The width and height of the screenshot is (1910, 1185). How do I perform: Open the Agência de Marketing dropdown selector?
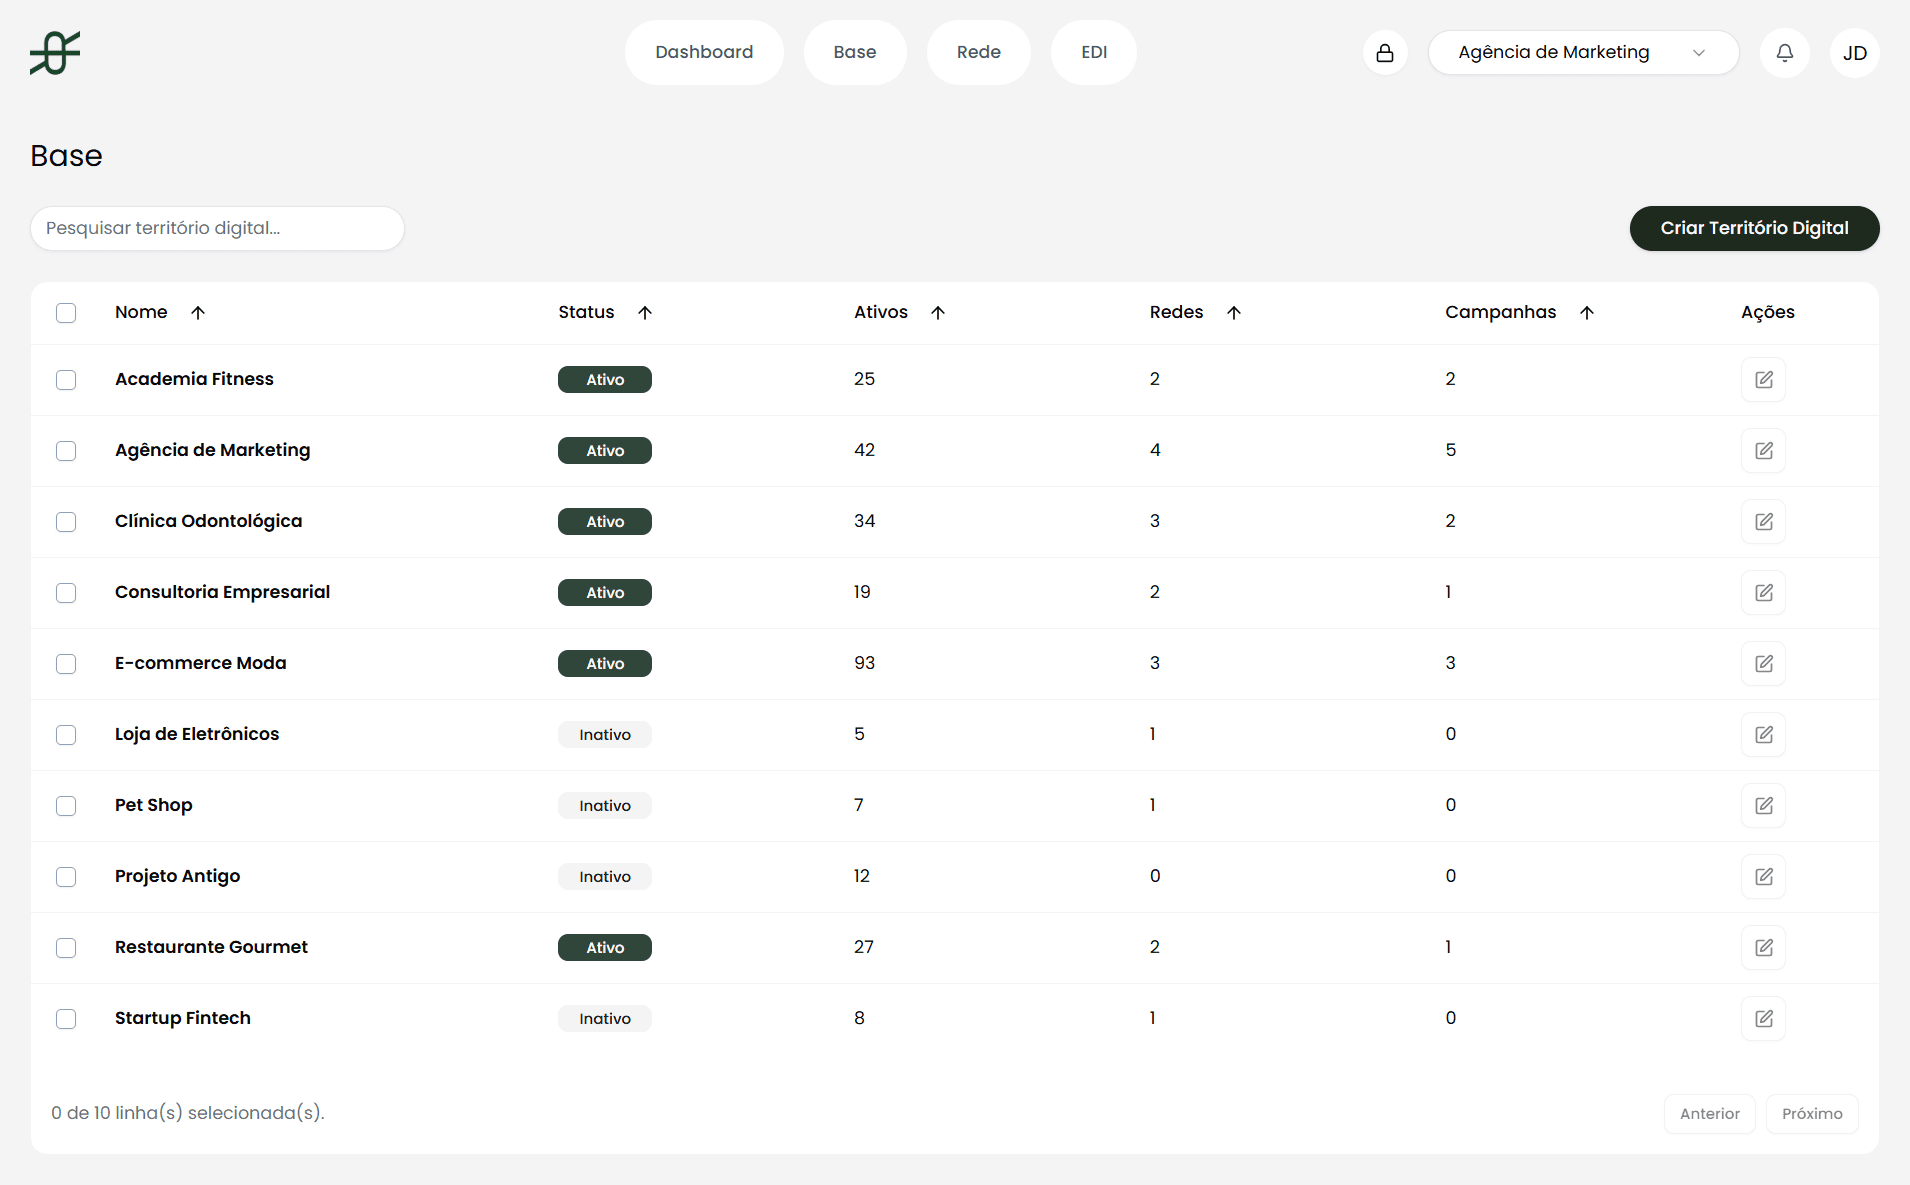(1584, 52)
